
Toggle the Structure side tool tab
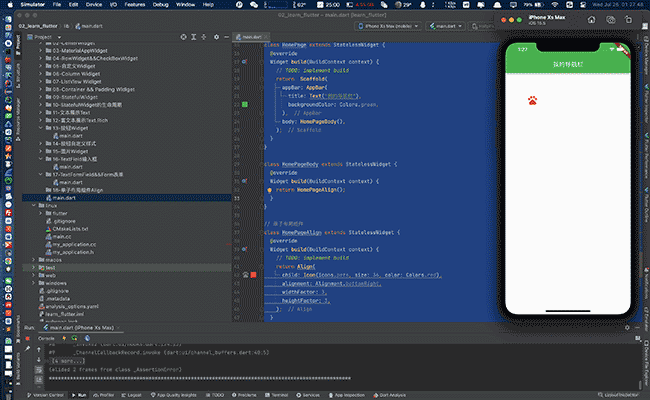[x=18, y=76]
